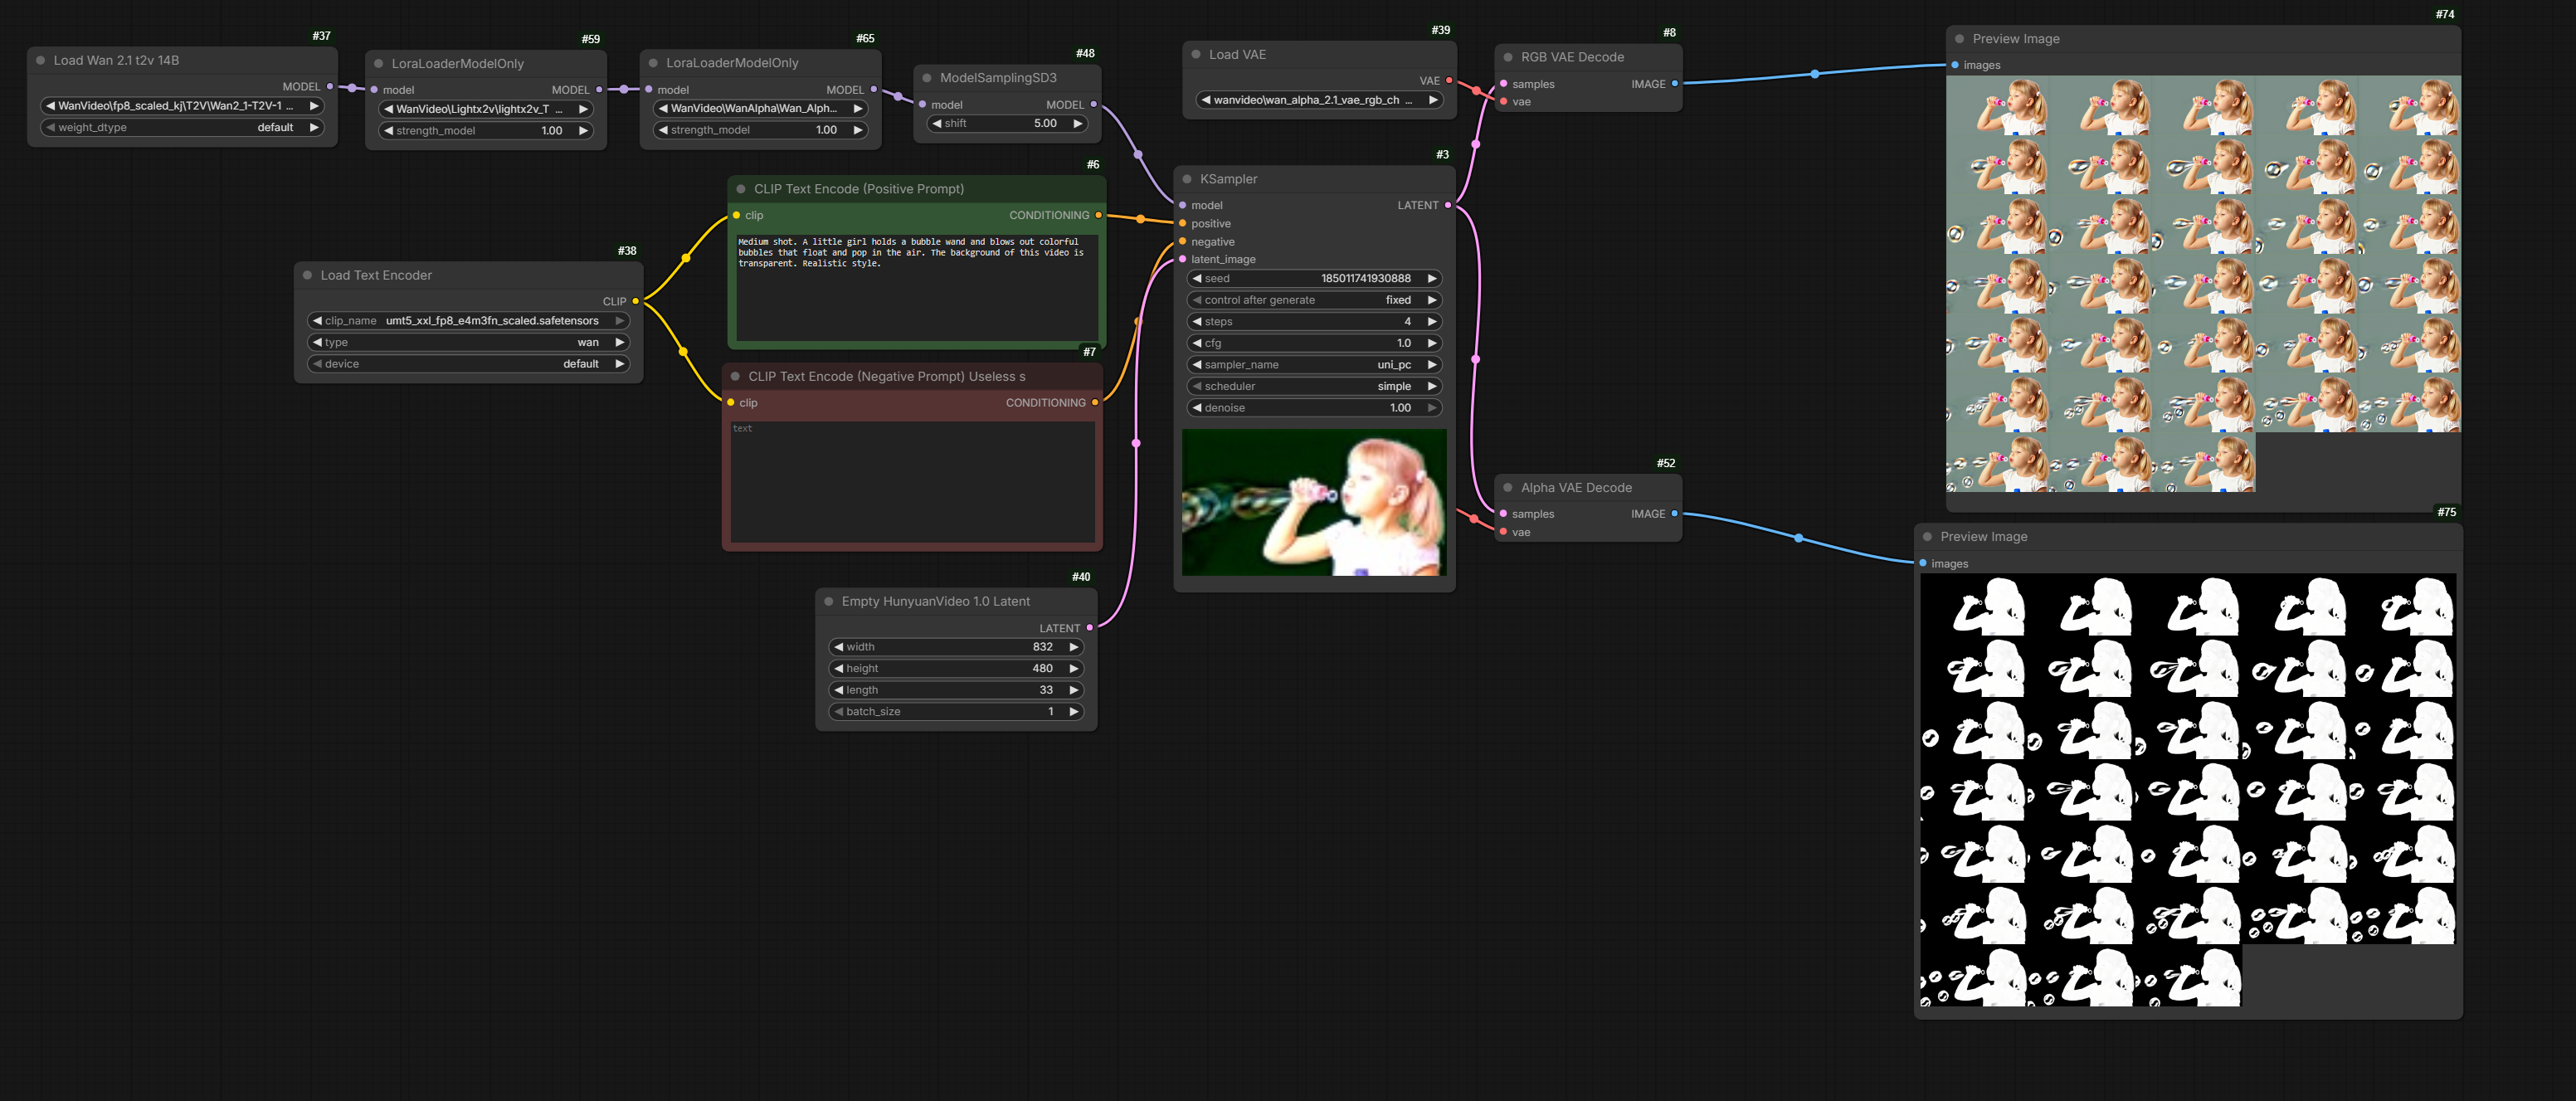The height and width of the screenshot is (1101, 2576).
Task: Click the Load Text Encoder collapse dot
Action: click(x=307, y=275)
